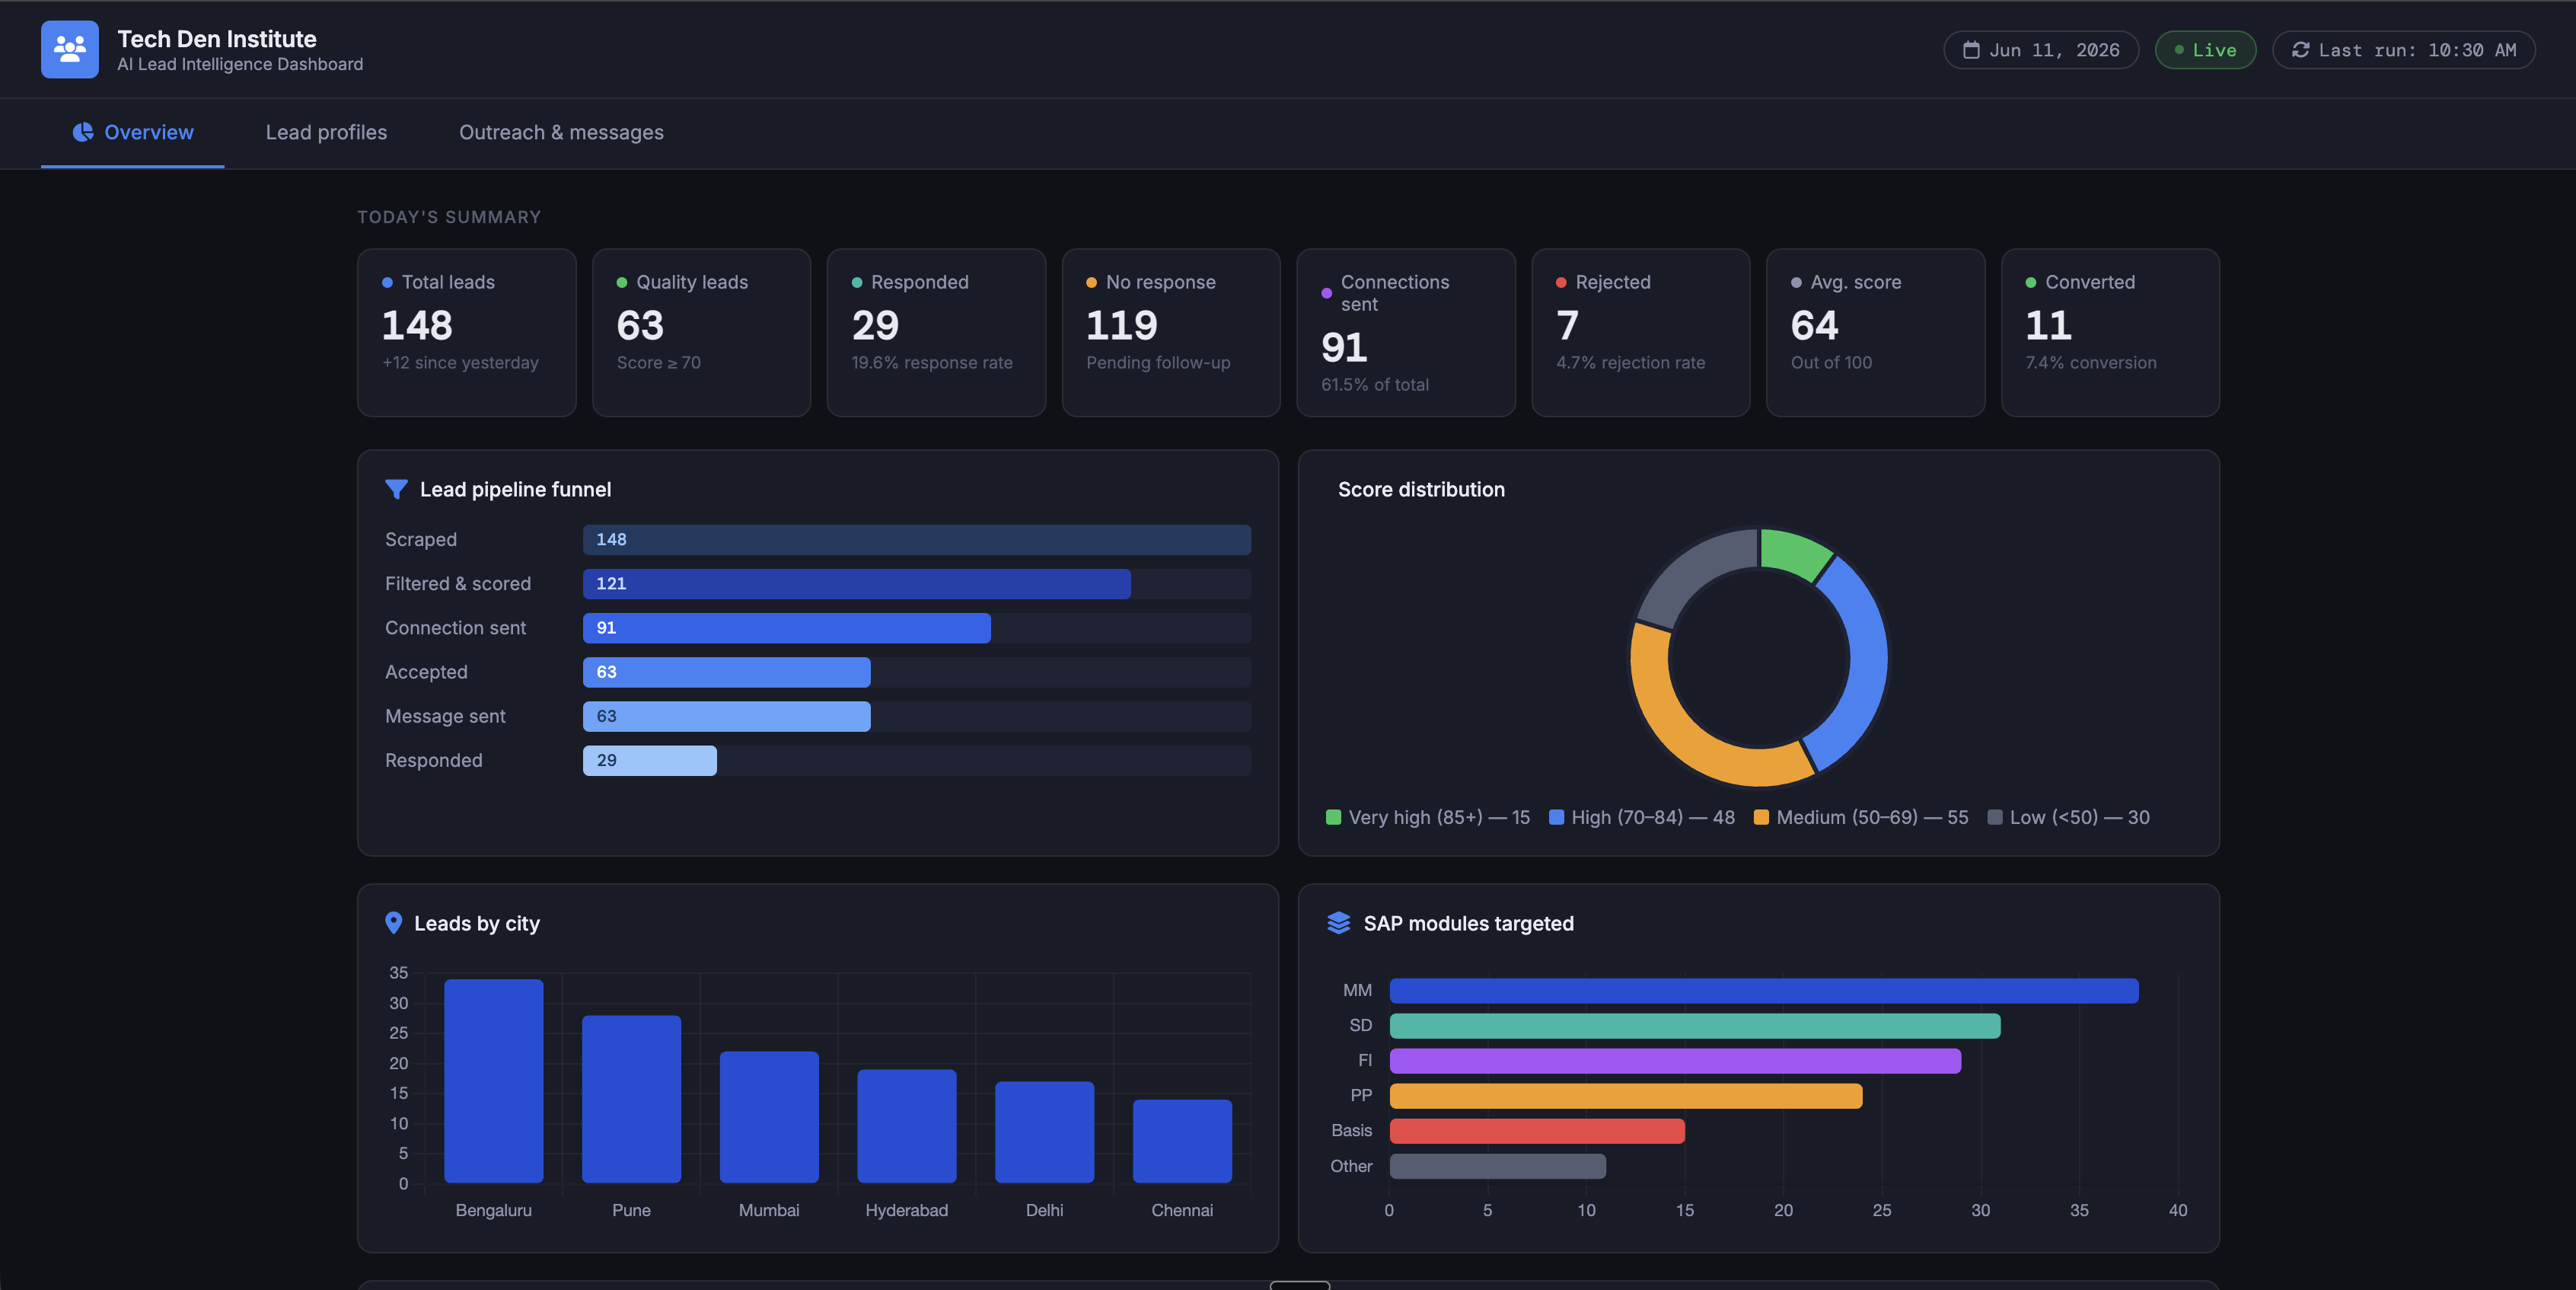Image resolution: width=2576 pixels, height=1290 pixels.
Task: Click the Chennai bar in Leads by city
Action: pyautogui.click(x=1182, y=1141)
